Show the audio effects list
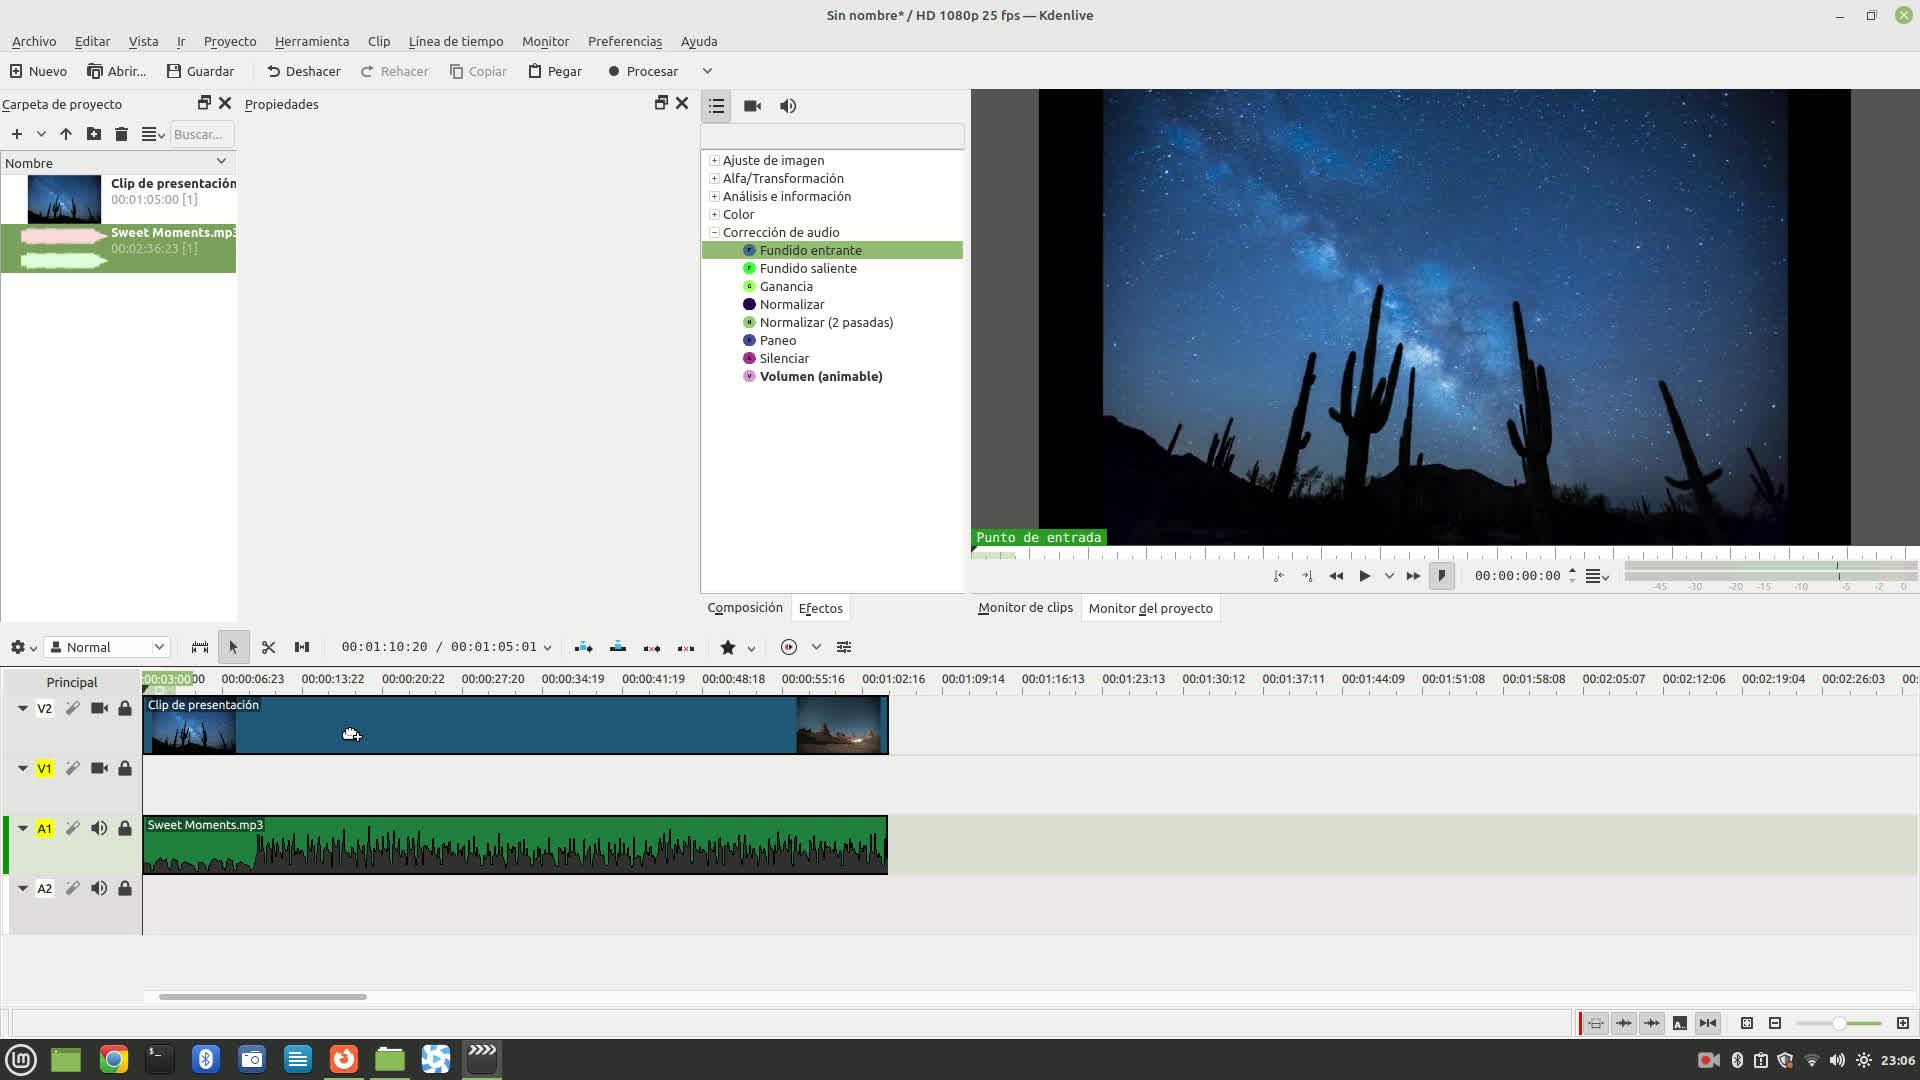This screenshot has height=1080, width=1920. coord(788,106)
